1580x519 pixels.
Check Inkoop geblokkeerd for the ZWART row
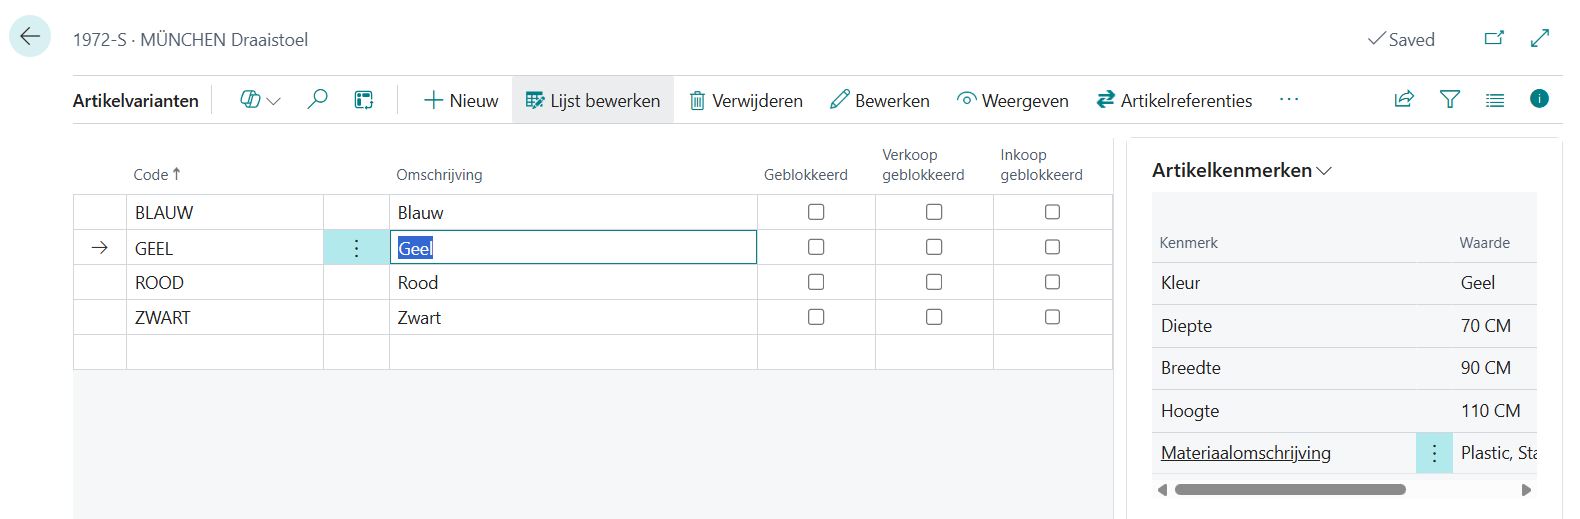[1052, 317]
